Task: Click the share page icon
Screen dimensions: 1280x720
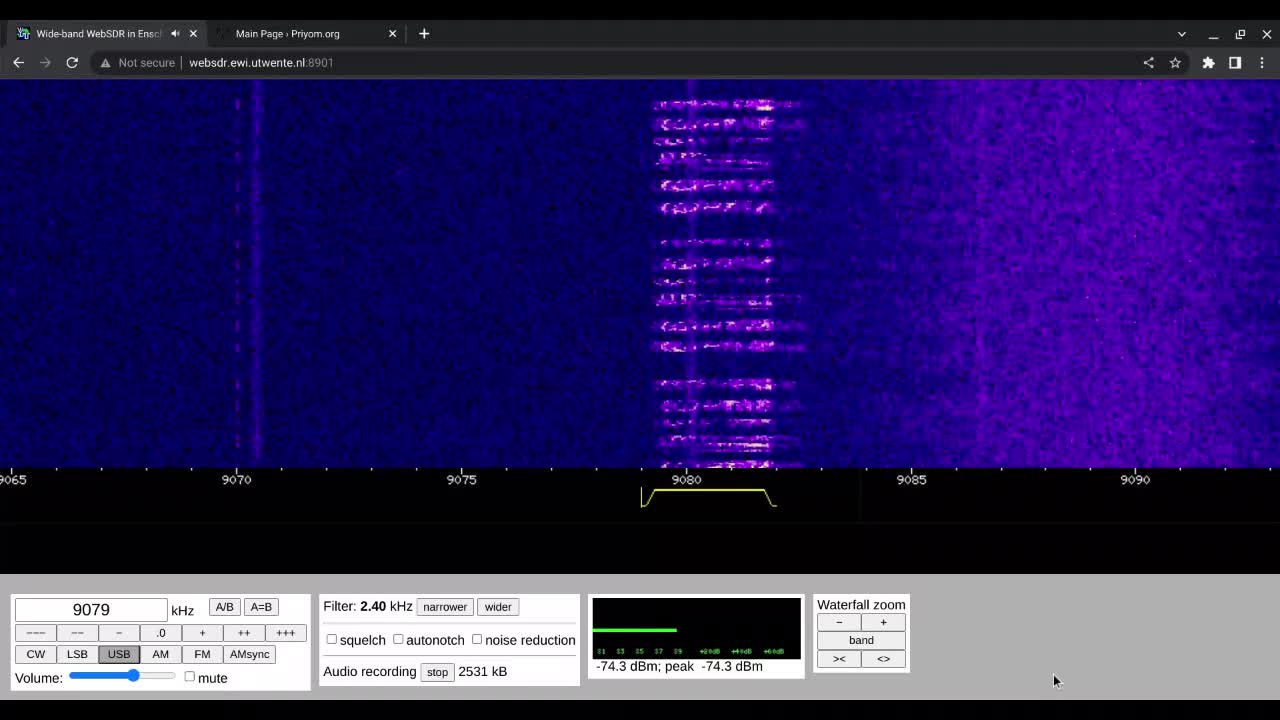Action: coord(1148,62)
